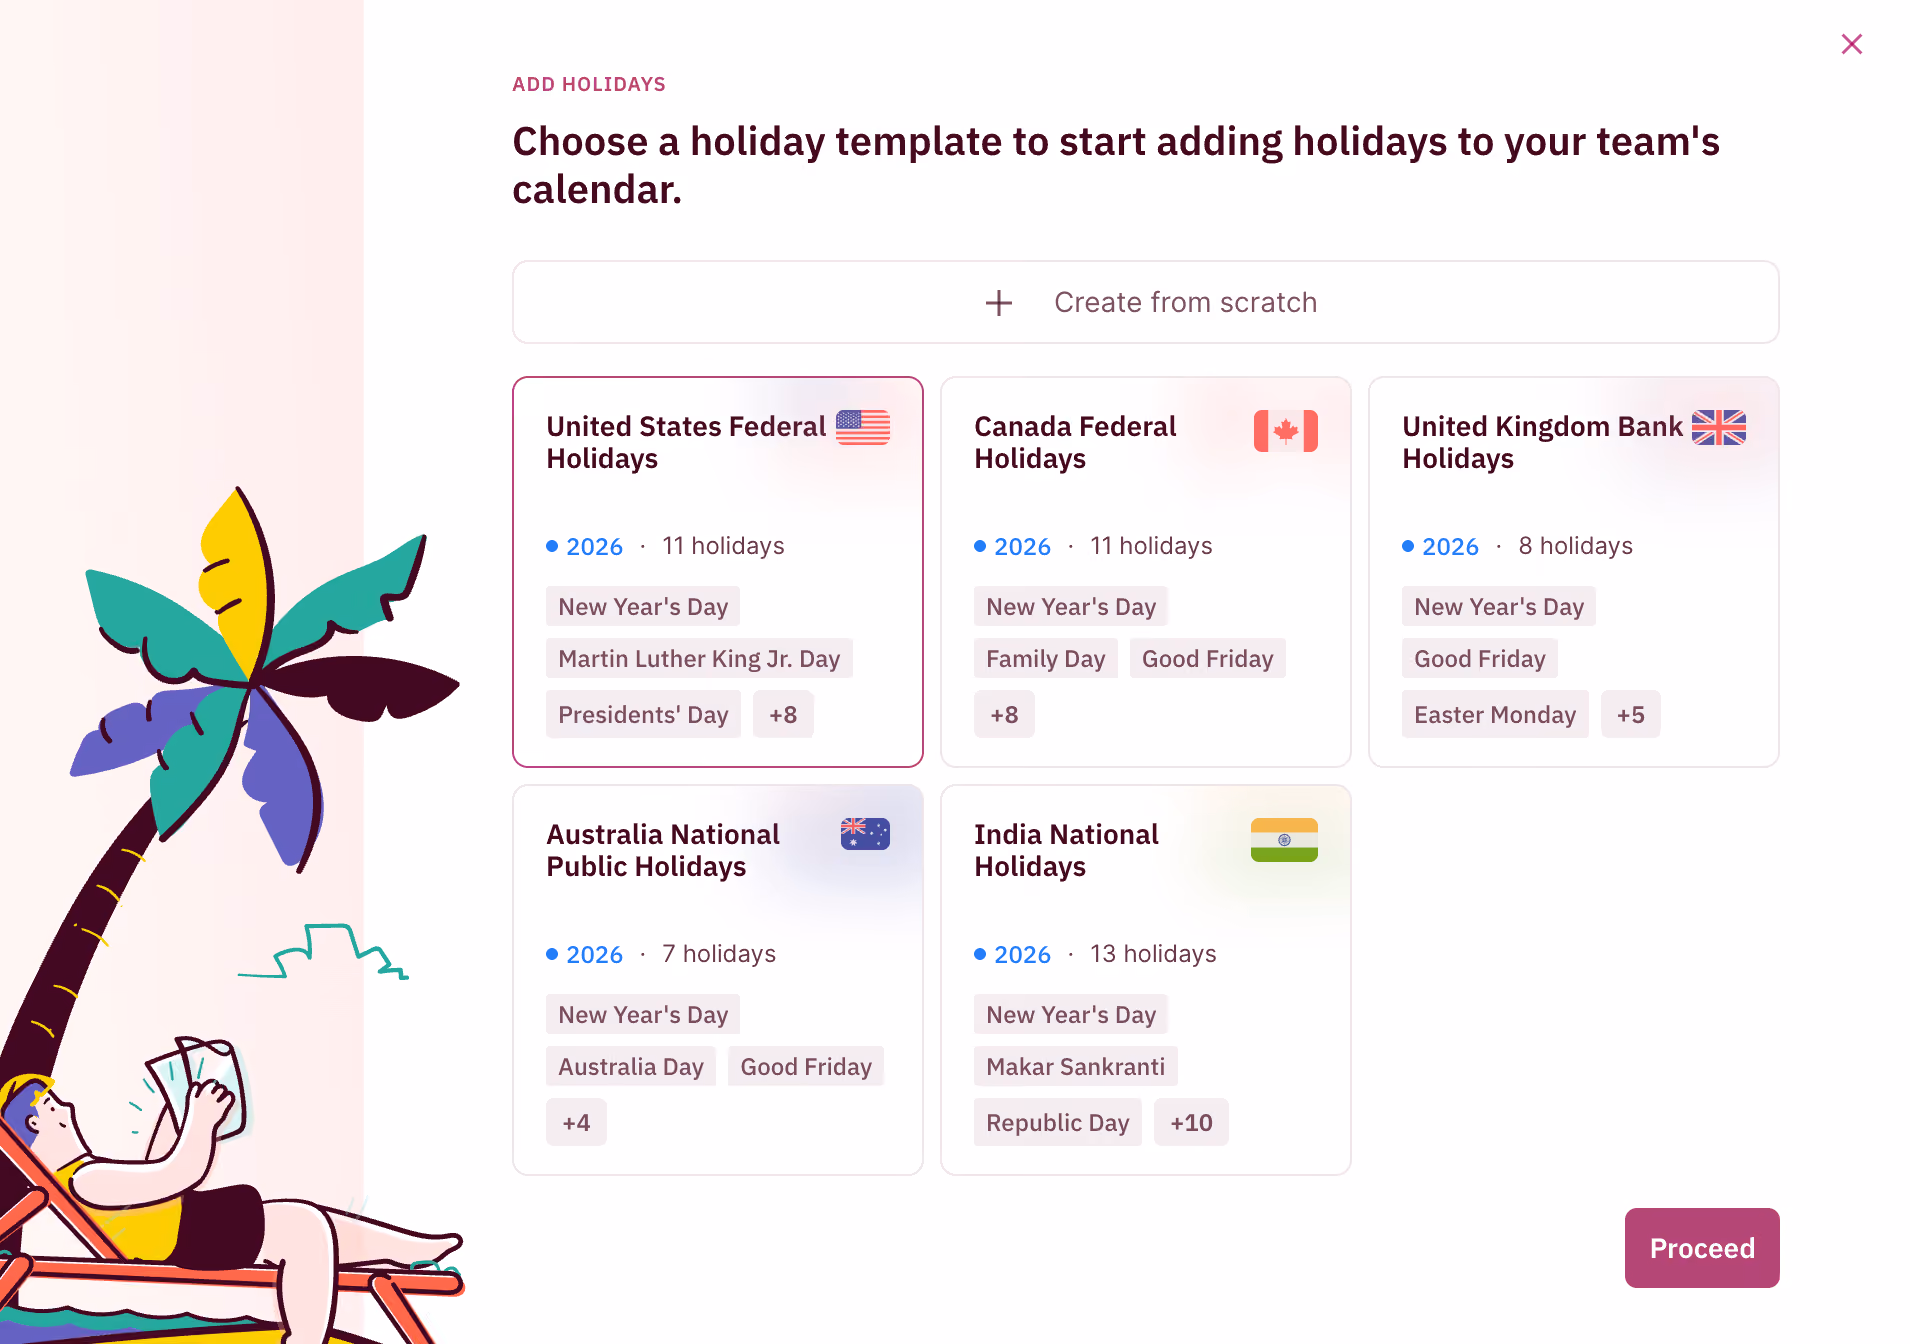1910x1344 pixels.
Task: Choose the Australia National Public Holidays card
Action: (x=718, y=980)
